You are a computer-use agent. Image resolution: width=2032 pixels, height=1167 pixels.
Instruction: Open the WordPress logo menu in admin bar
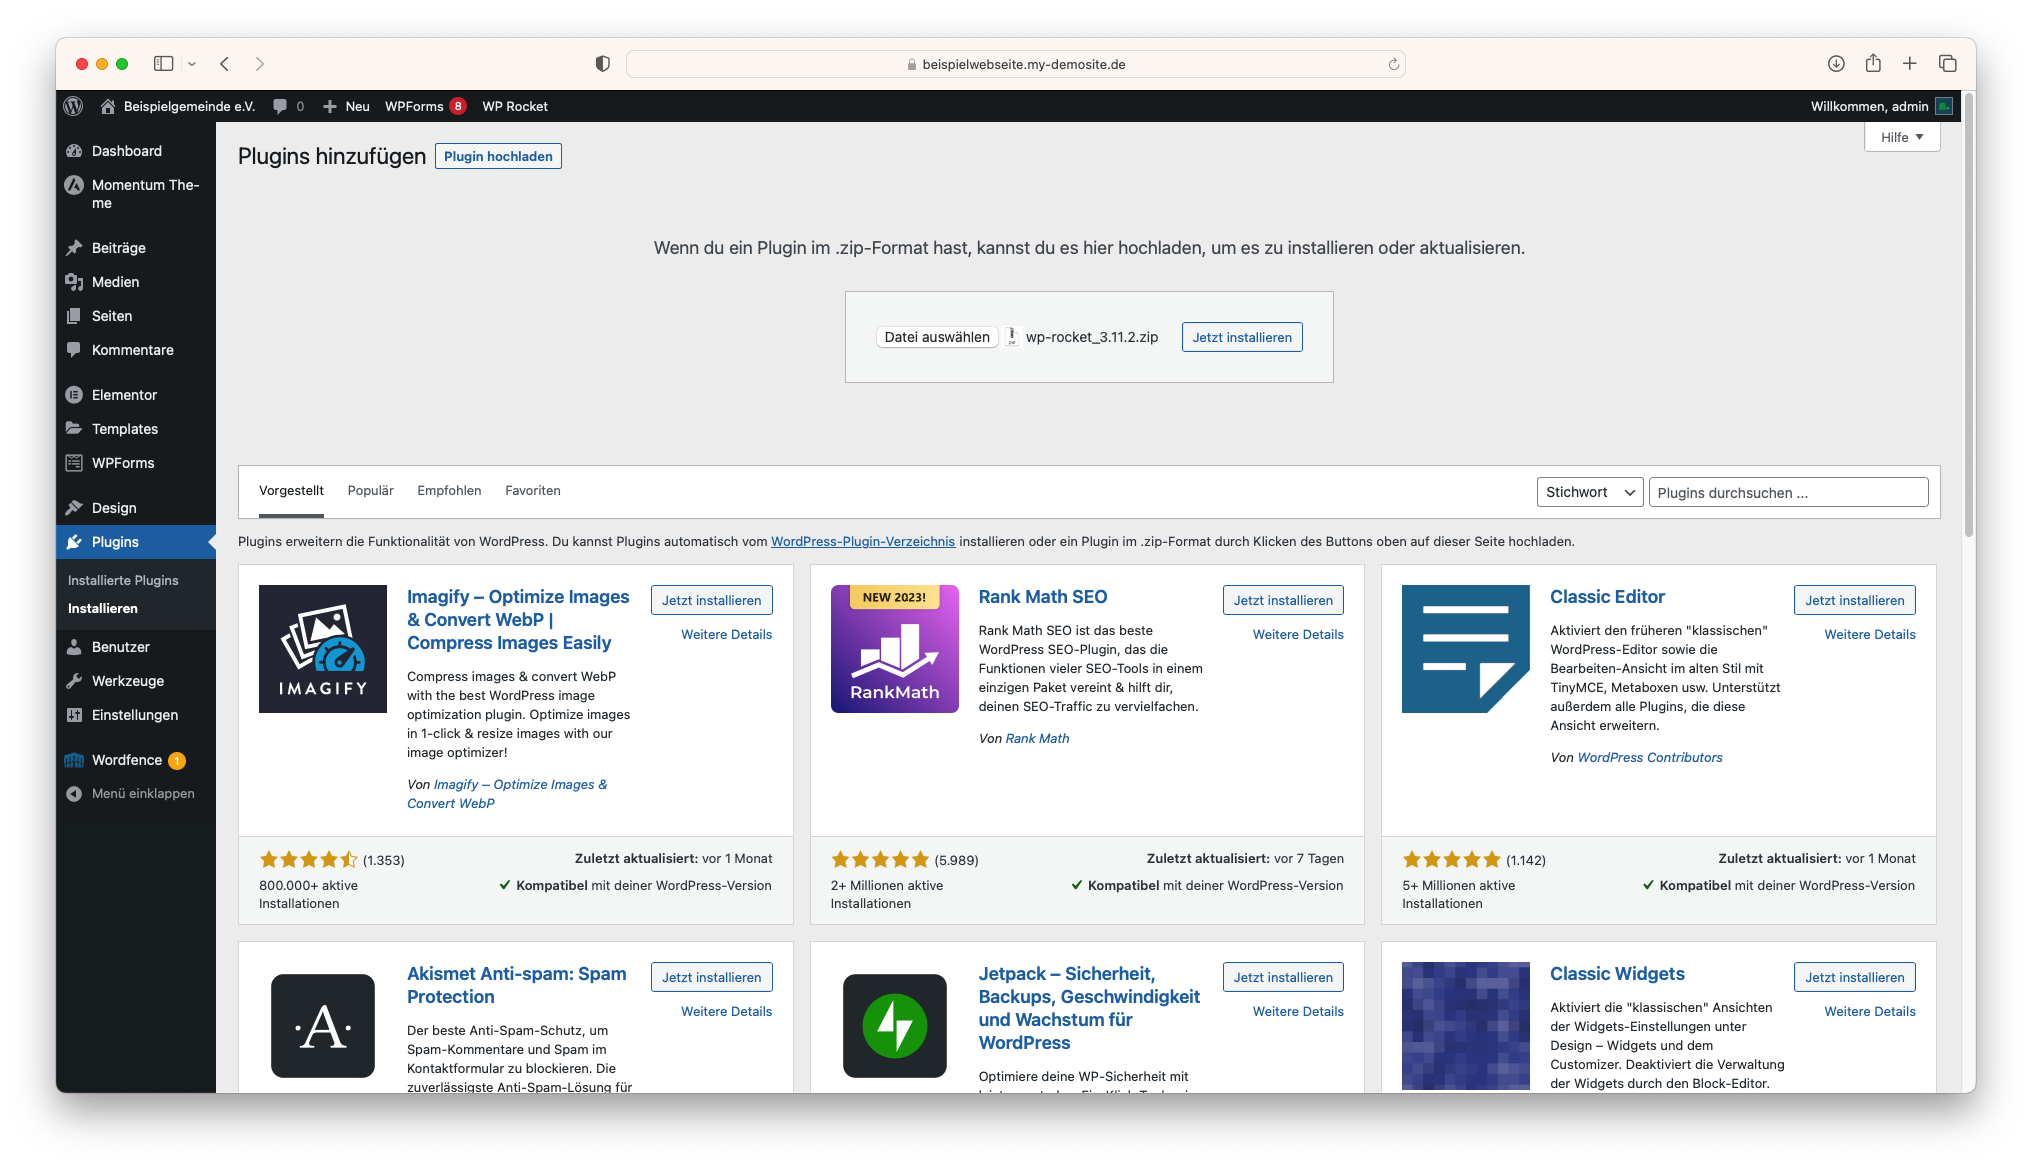pyautogui.click(x=73, y=106)
